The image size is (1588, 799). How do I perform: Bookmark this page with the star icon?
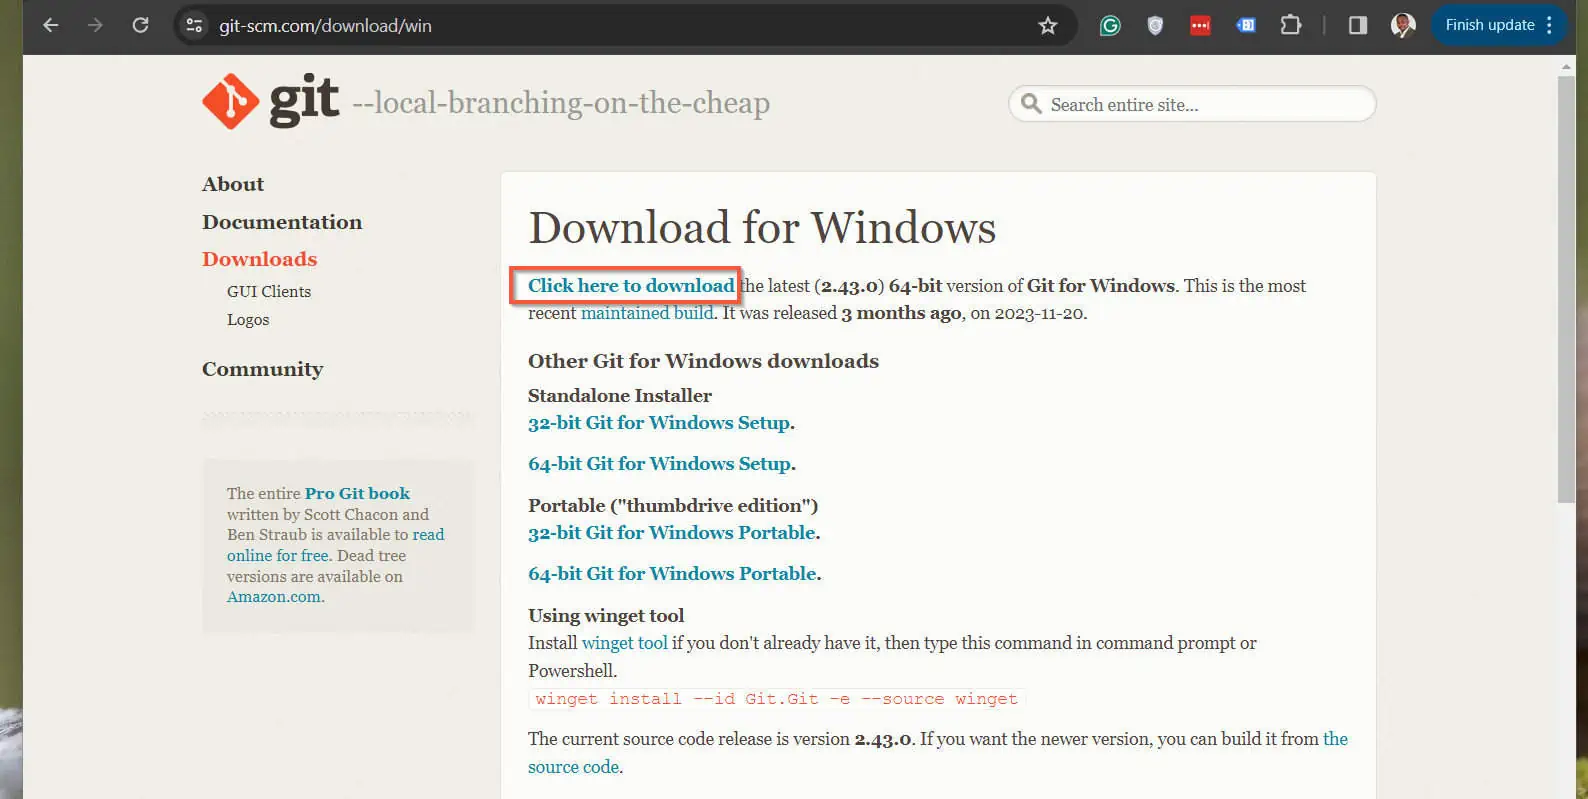tap(1047, 25)
